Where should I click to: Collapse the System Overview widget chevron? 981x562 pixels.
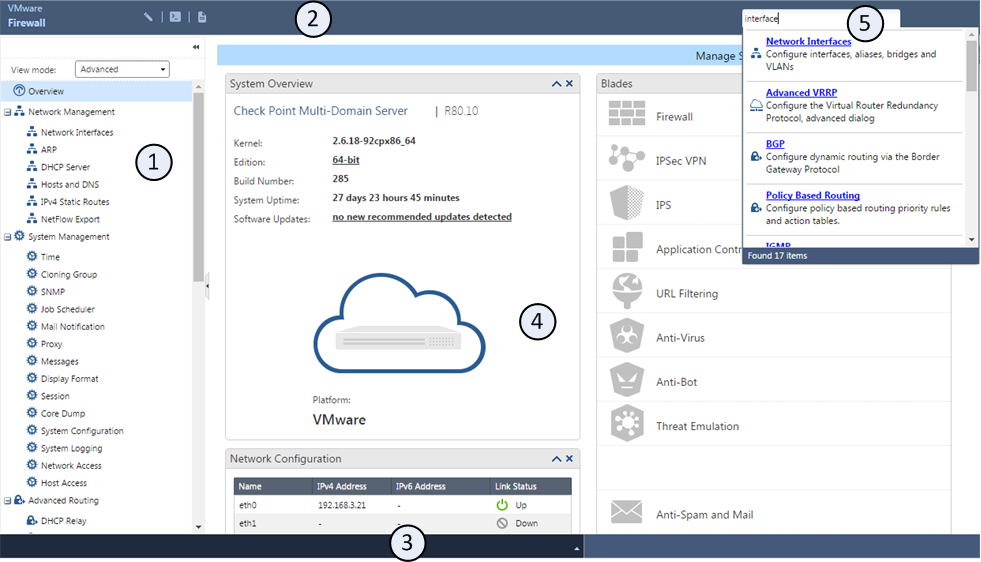click(556, 84)
